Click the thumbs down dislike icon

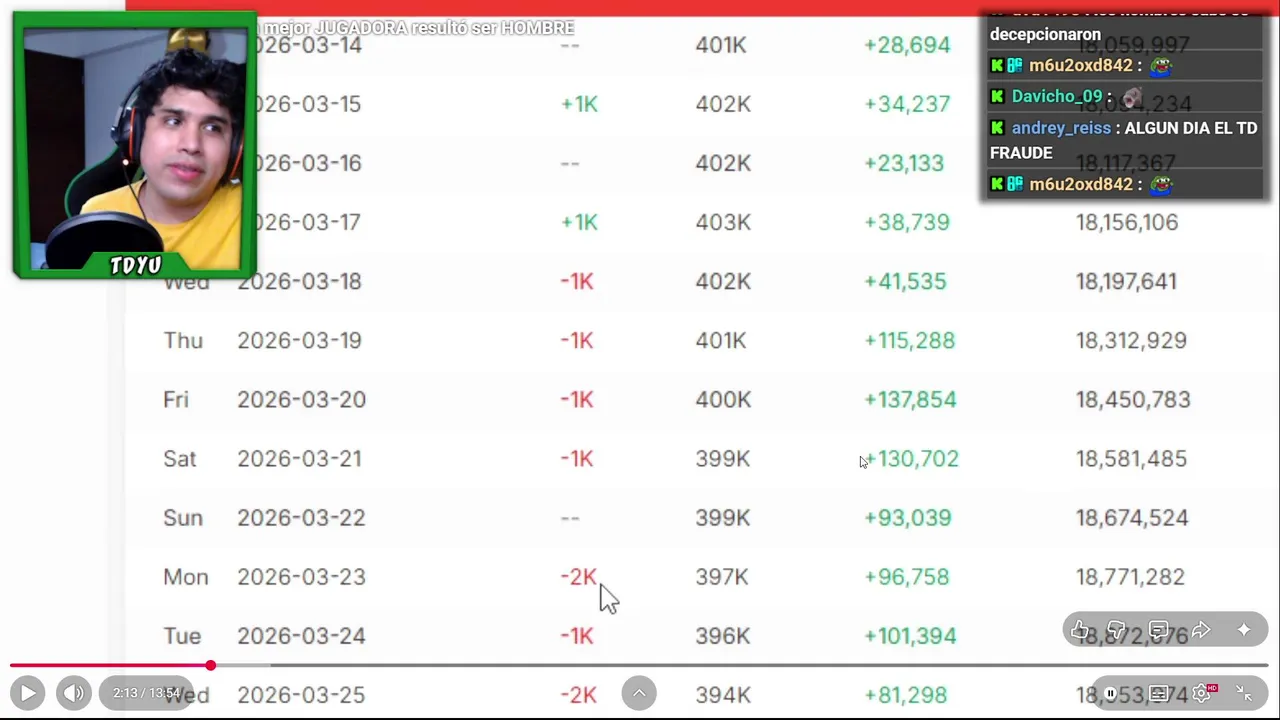1117,630
